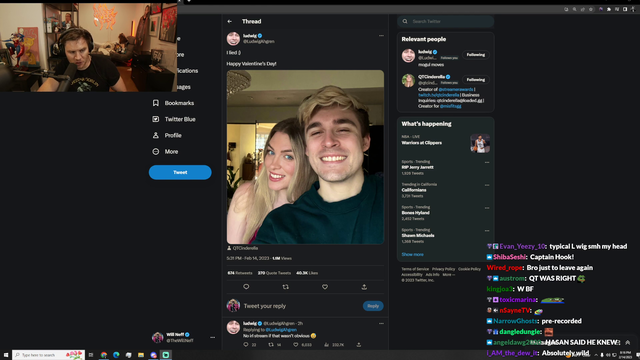Click the Reply button
Screen dimensions: 640x360
click(x=373, y=306)
